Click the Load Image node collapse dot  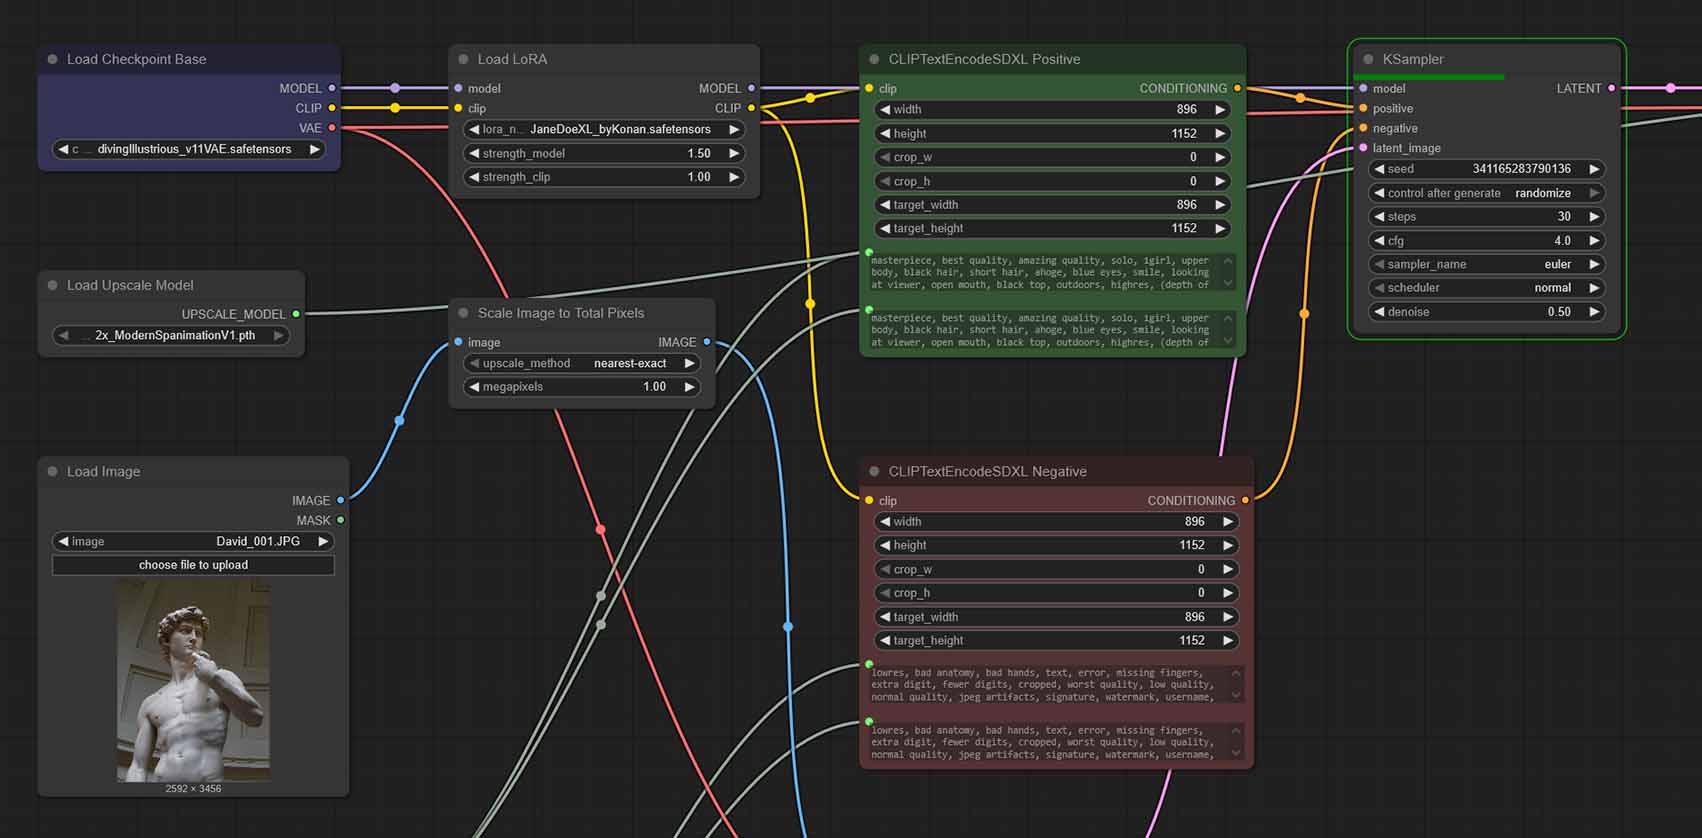52,471
